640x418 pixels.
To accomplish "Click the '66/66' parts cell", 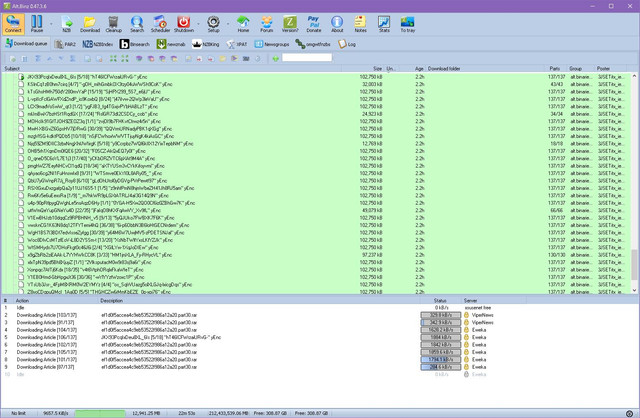I will (557, 210).
